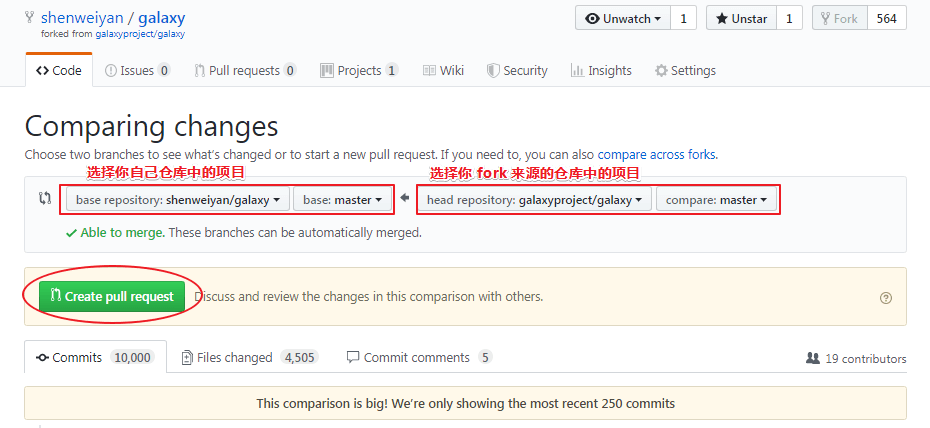The image size is (930, 428).
Task: Expand the Unwatch dropdown button
Action: (623, 18)
